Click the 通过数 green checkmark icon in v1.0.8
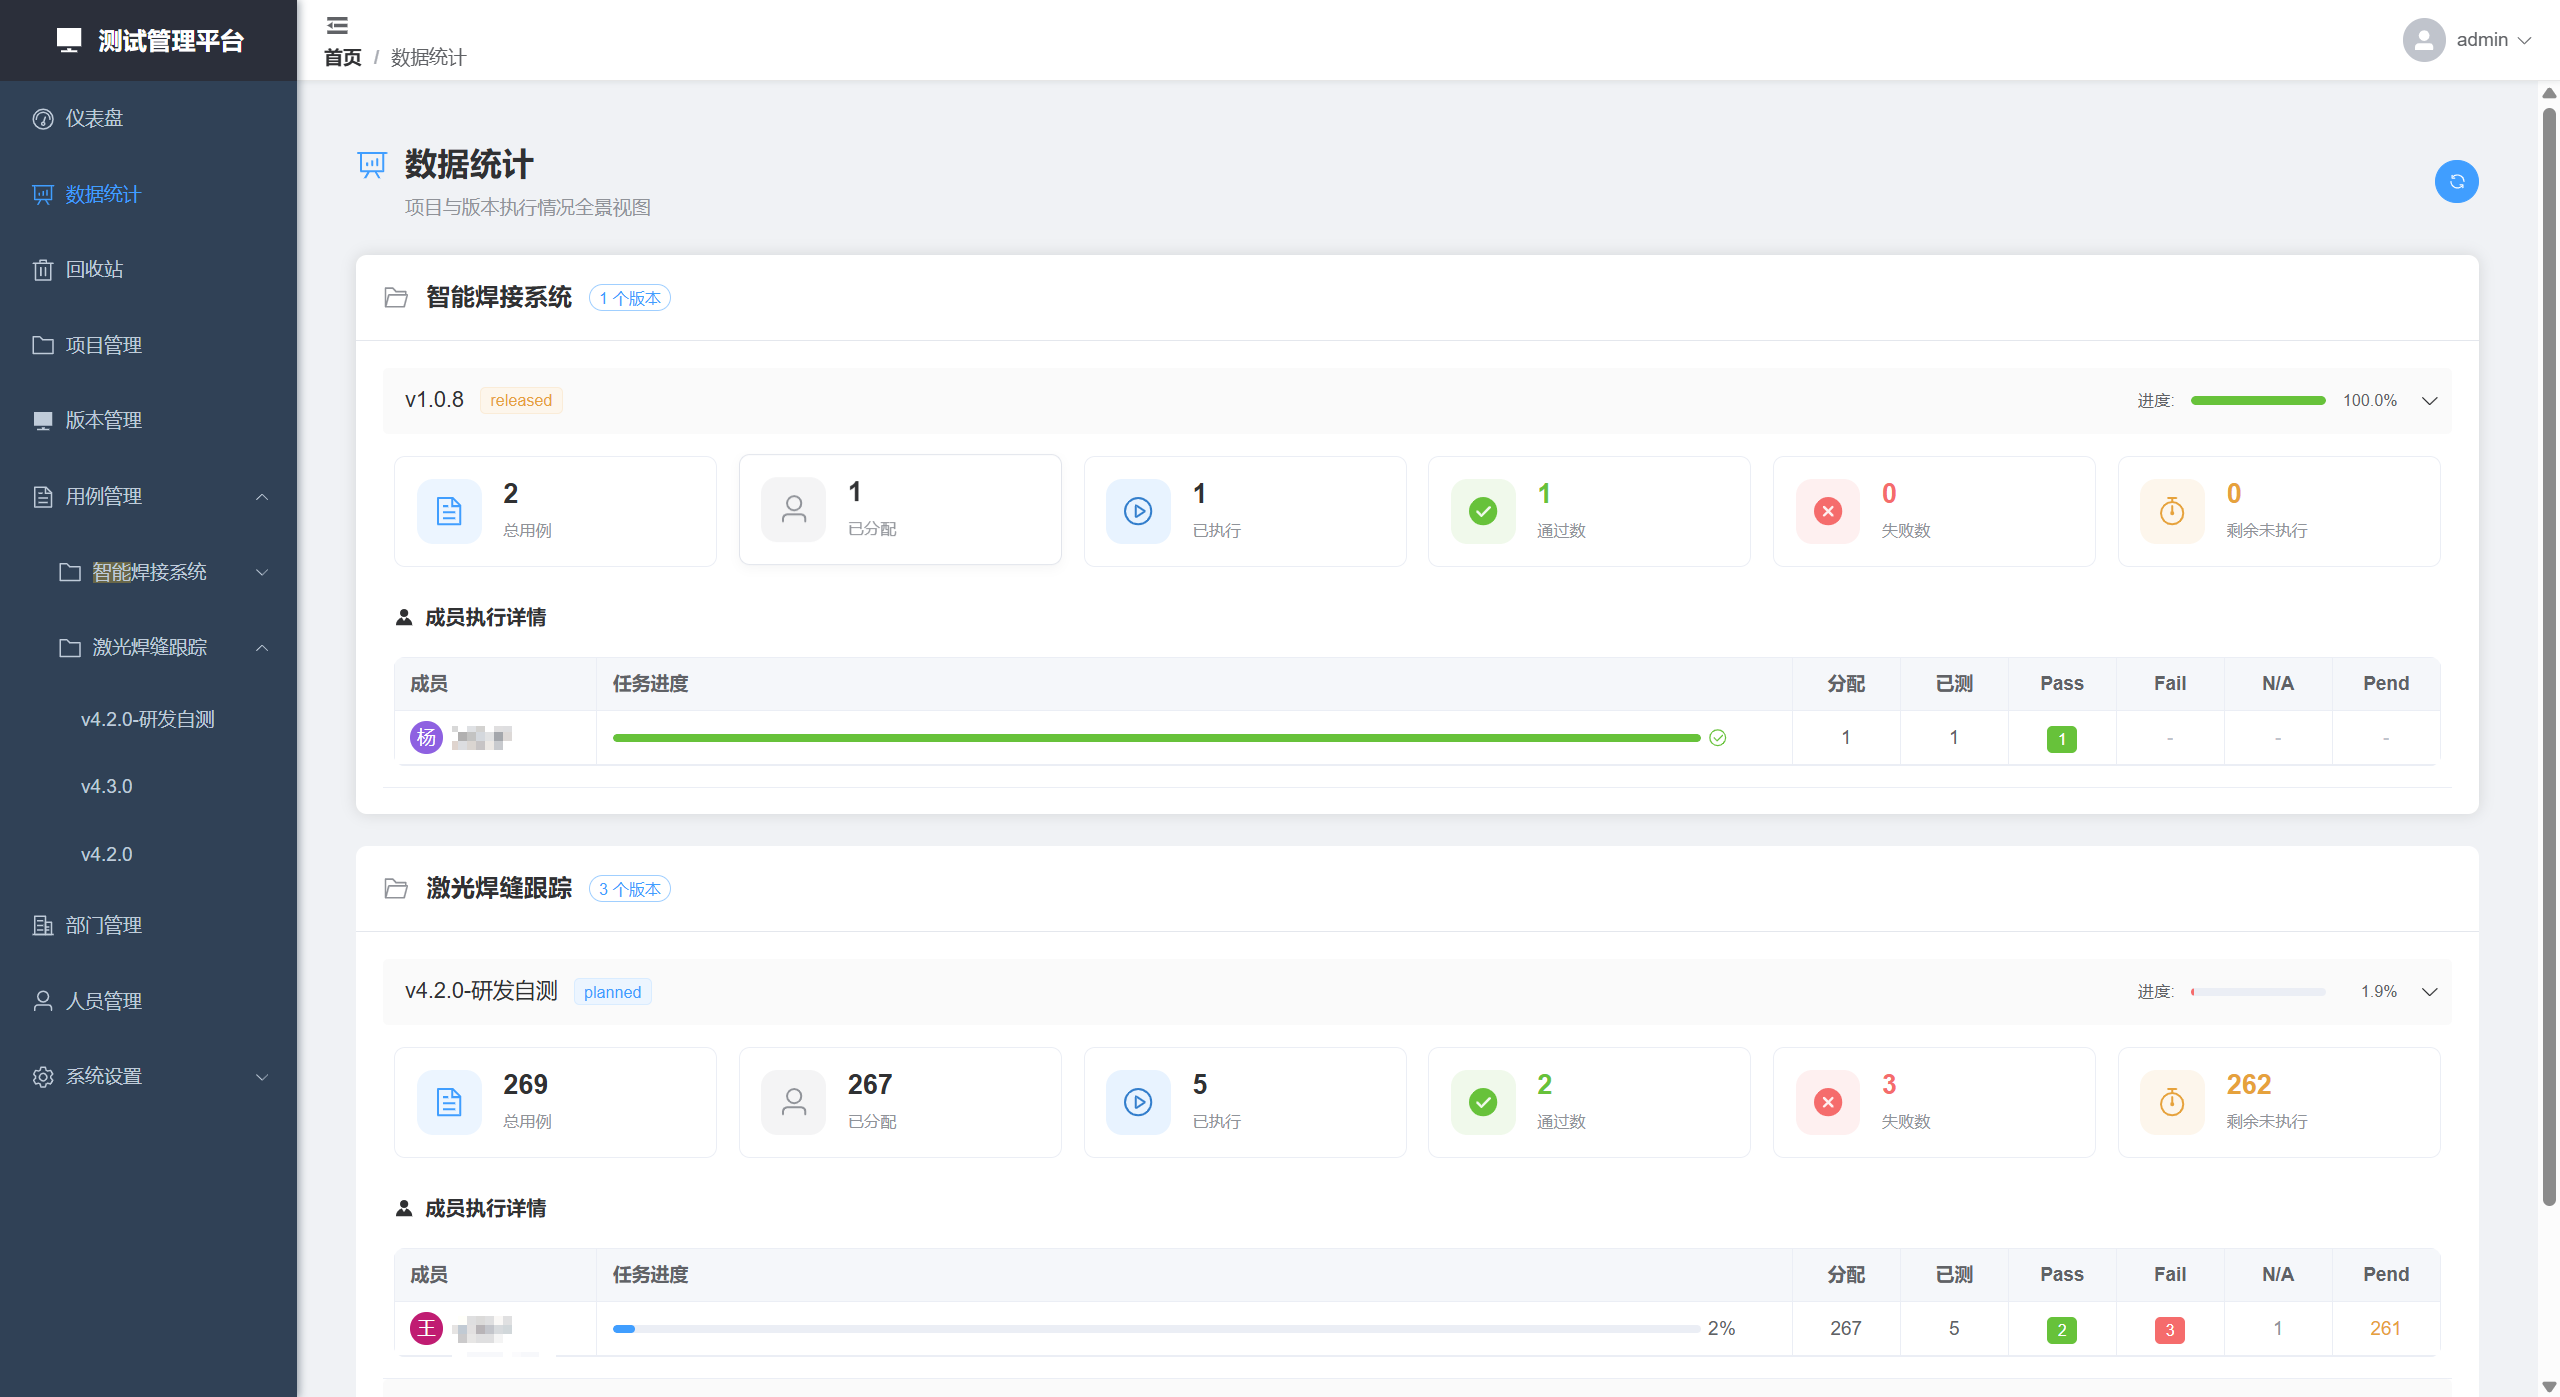The image size is (2560, 1397). click(1482, 511)
